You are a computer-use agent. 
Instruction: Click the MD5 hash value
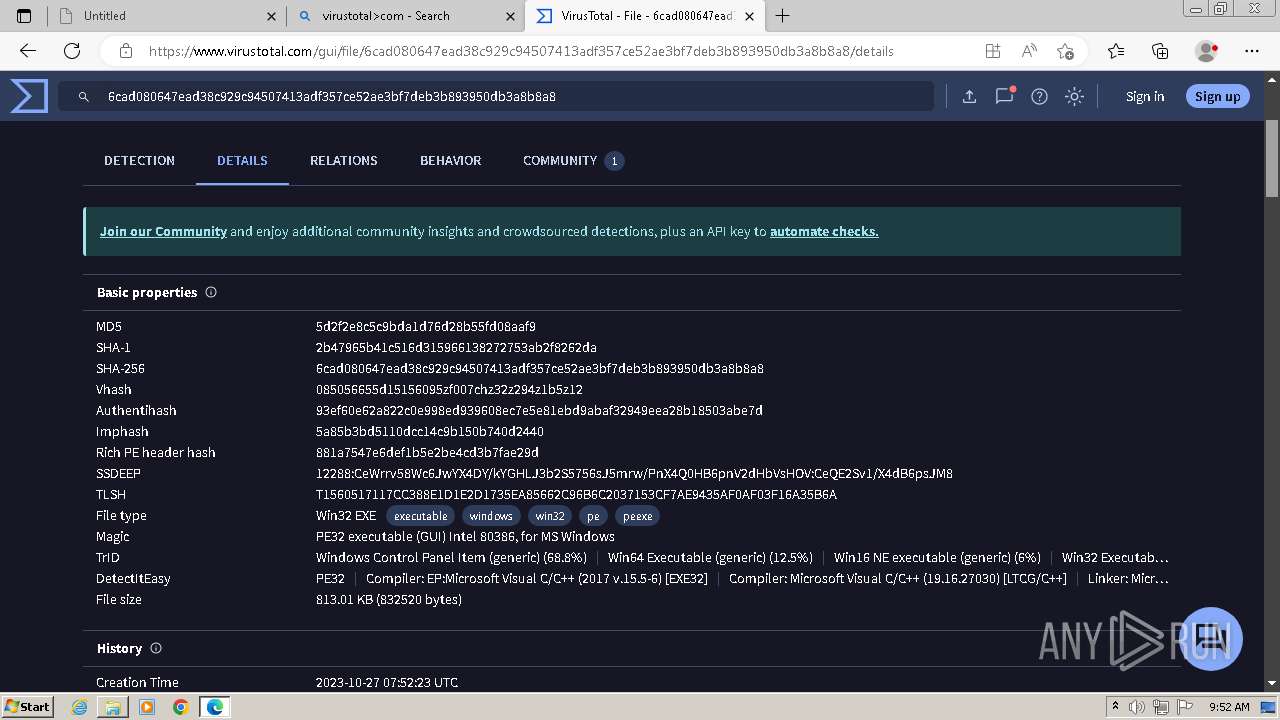point(426,326)
